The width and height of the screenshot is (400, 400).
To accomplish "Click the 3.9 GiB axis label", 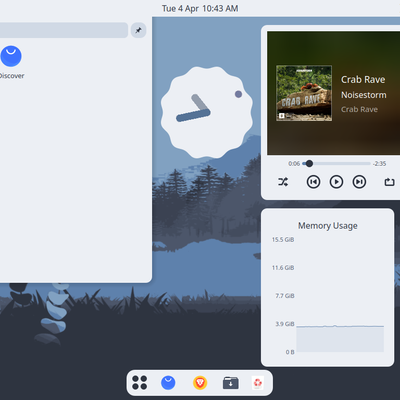I will click(285, 324).
